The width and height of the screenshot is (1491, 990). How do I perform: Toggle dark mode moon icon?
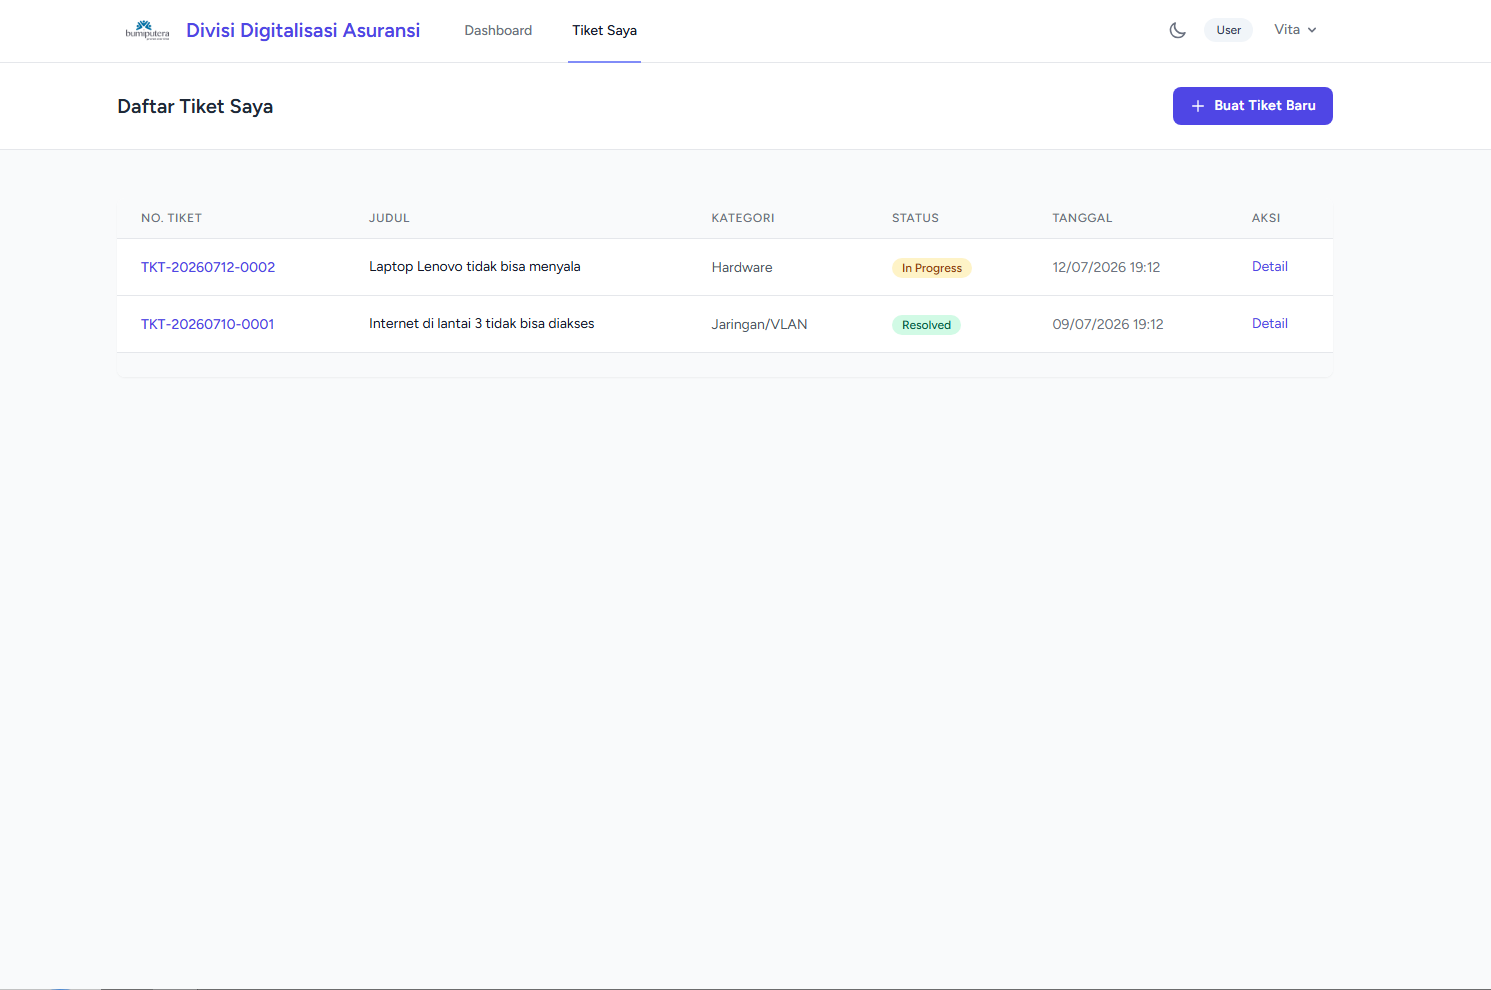click(x=1177, y=30)
